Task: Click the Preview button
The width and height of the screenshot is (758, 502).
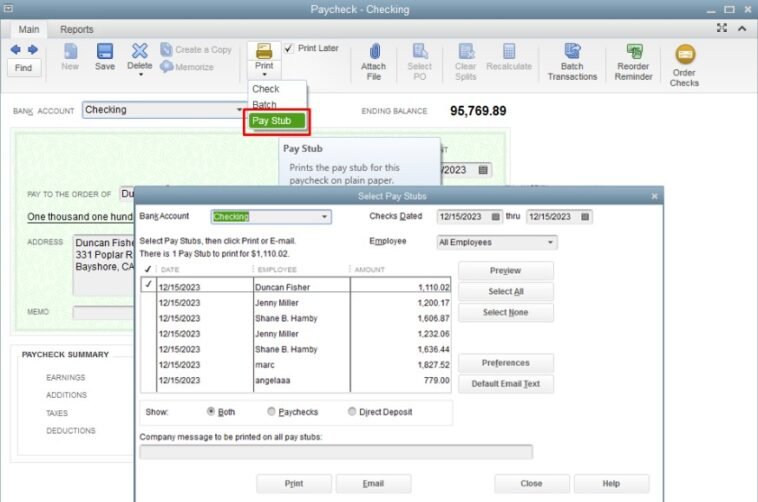Action: (506, 271)
